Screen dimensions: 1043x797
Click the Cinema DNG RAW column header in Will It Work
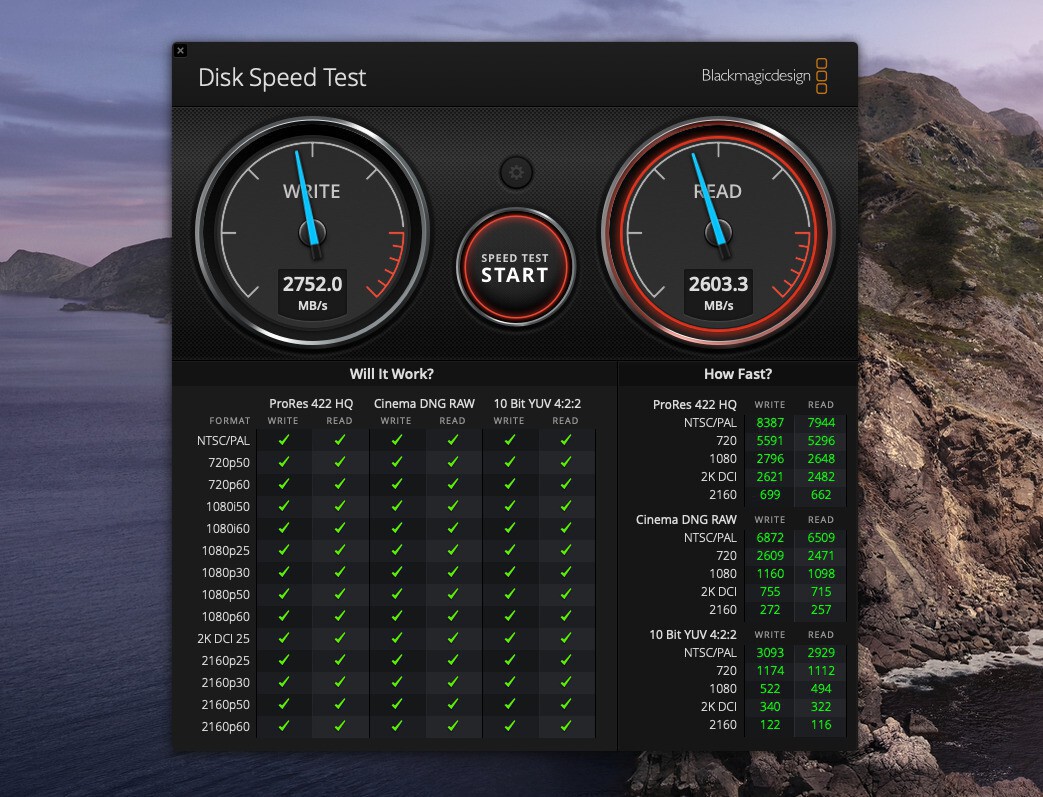(x=424, y=404)
